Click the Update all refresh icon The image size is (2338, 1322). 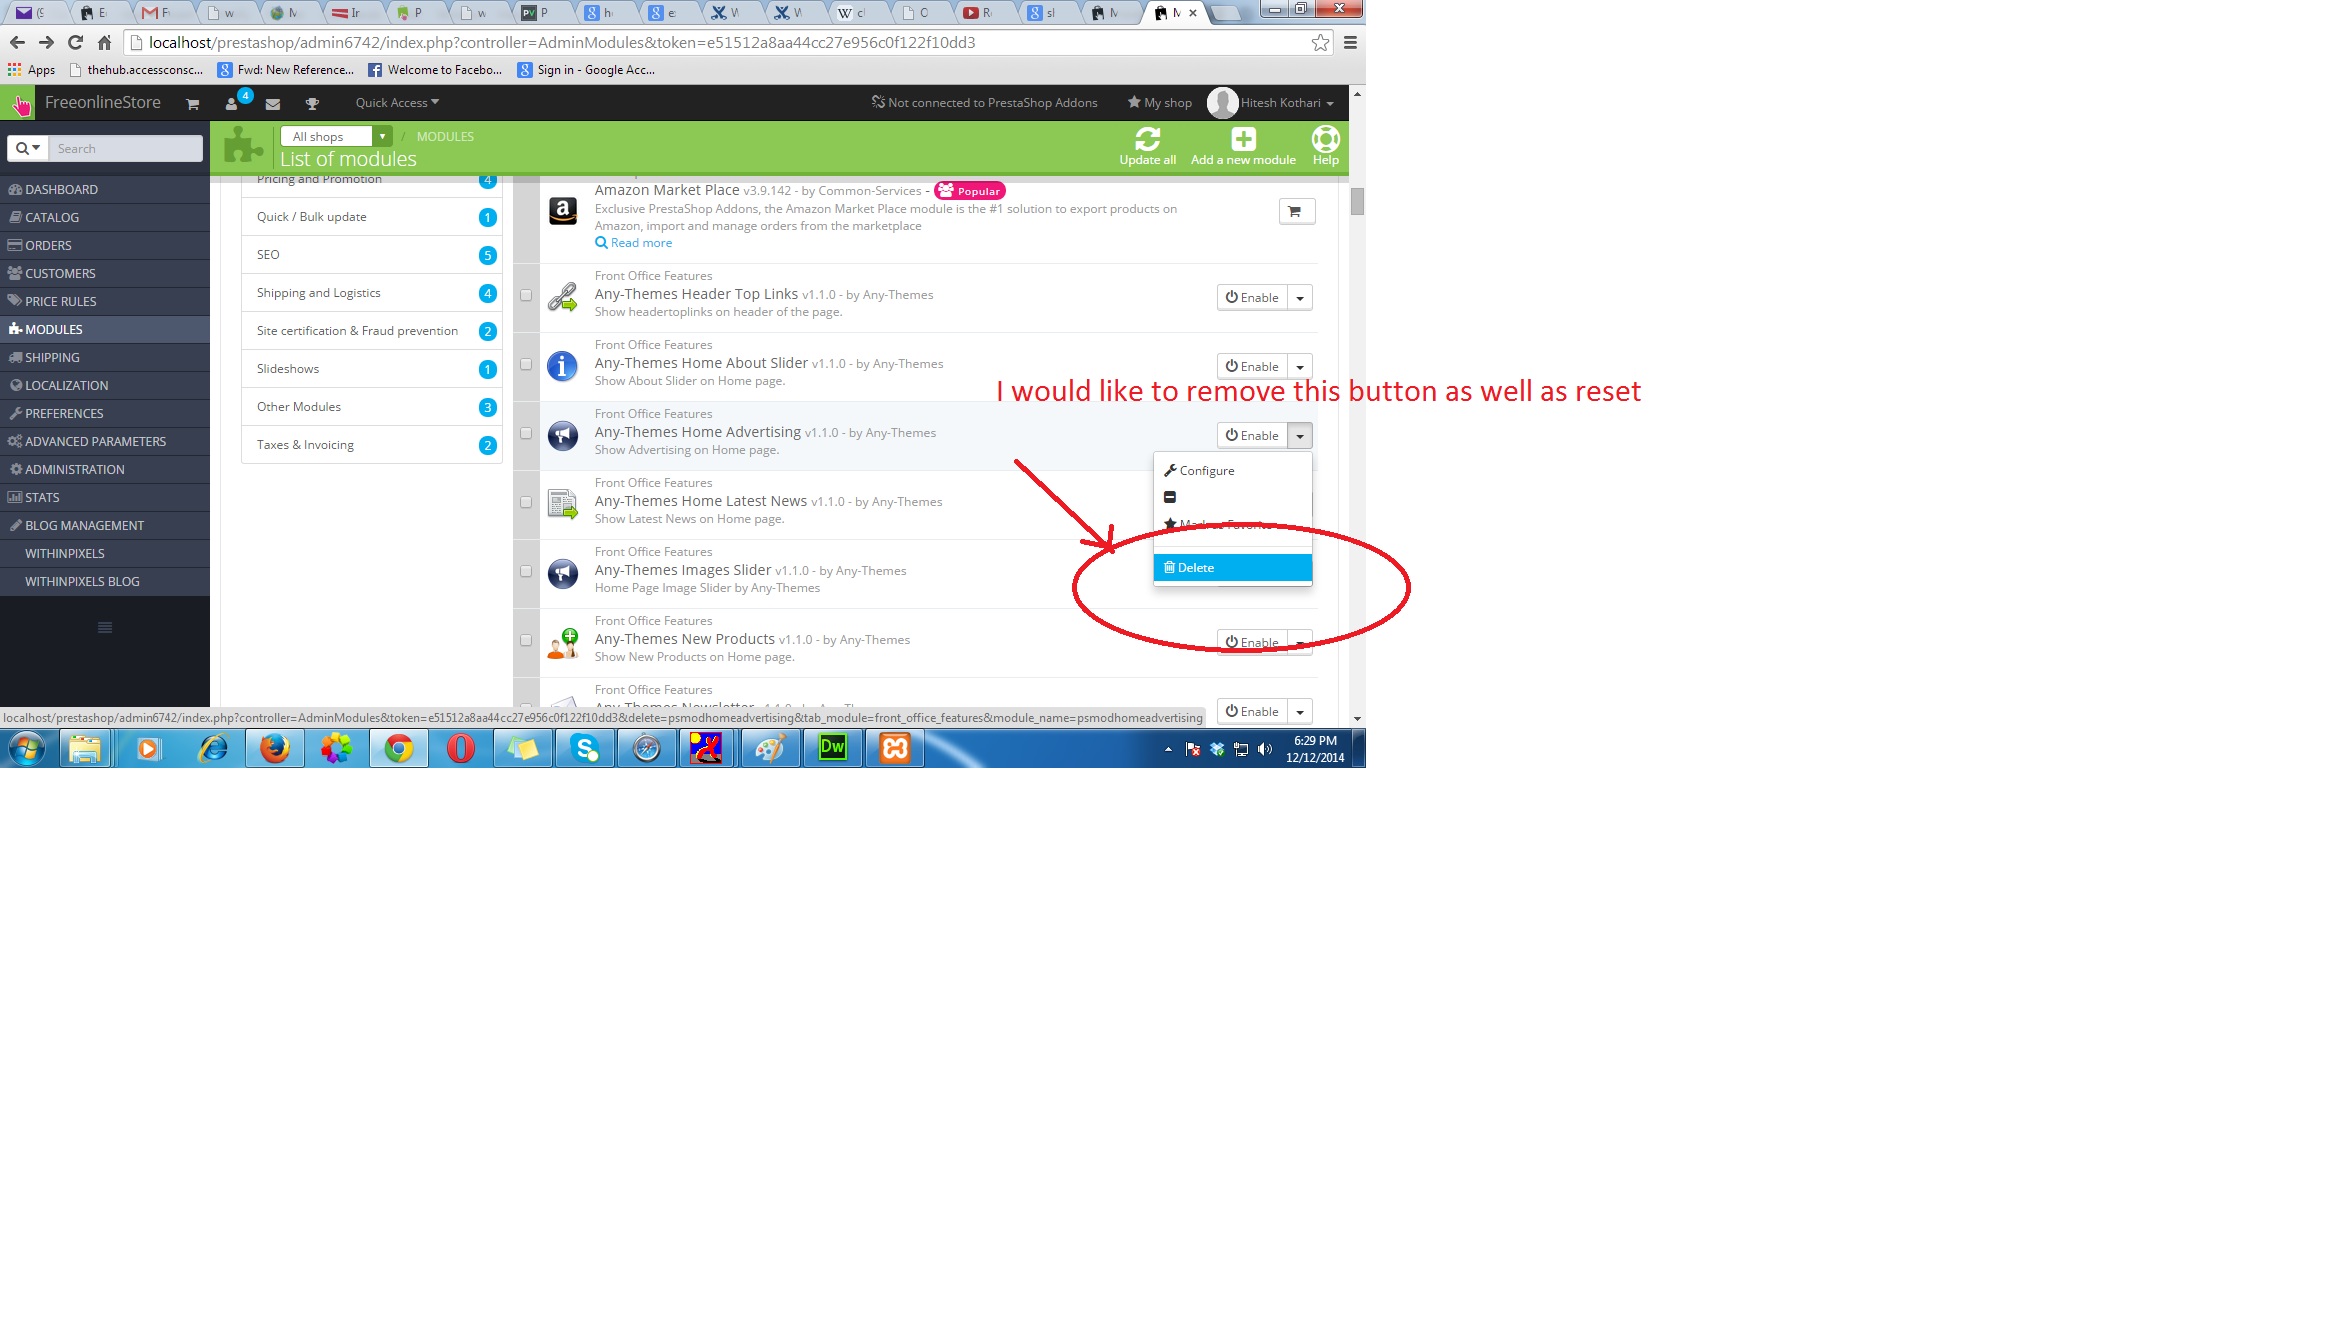click(1147, 140)
